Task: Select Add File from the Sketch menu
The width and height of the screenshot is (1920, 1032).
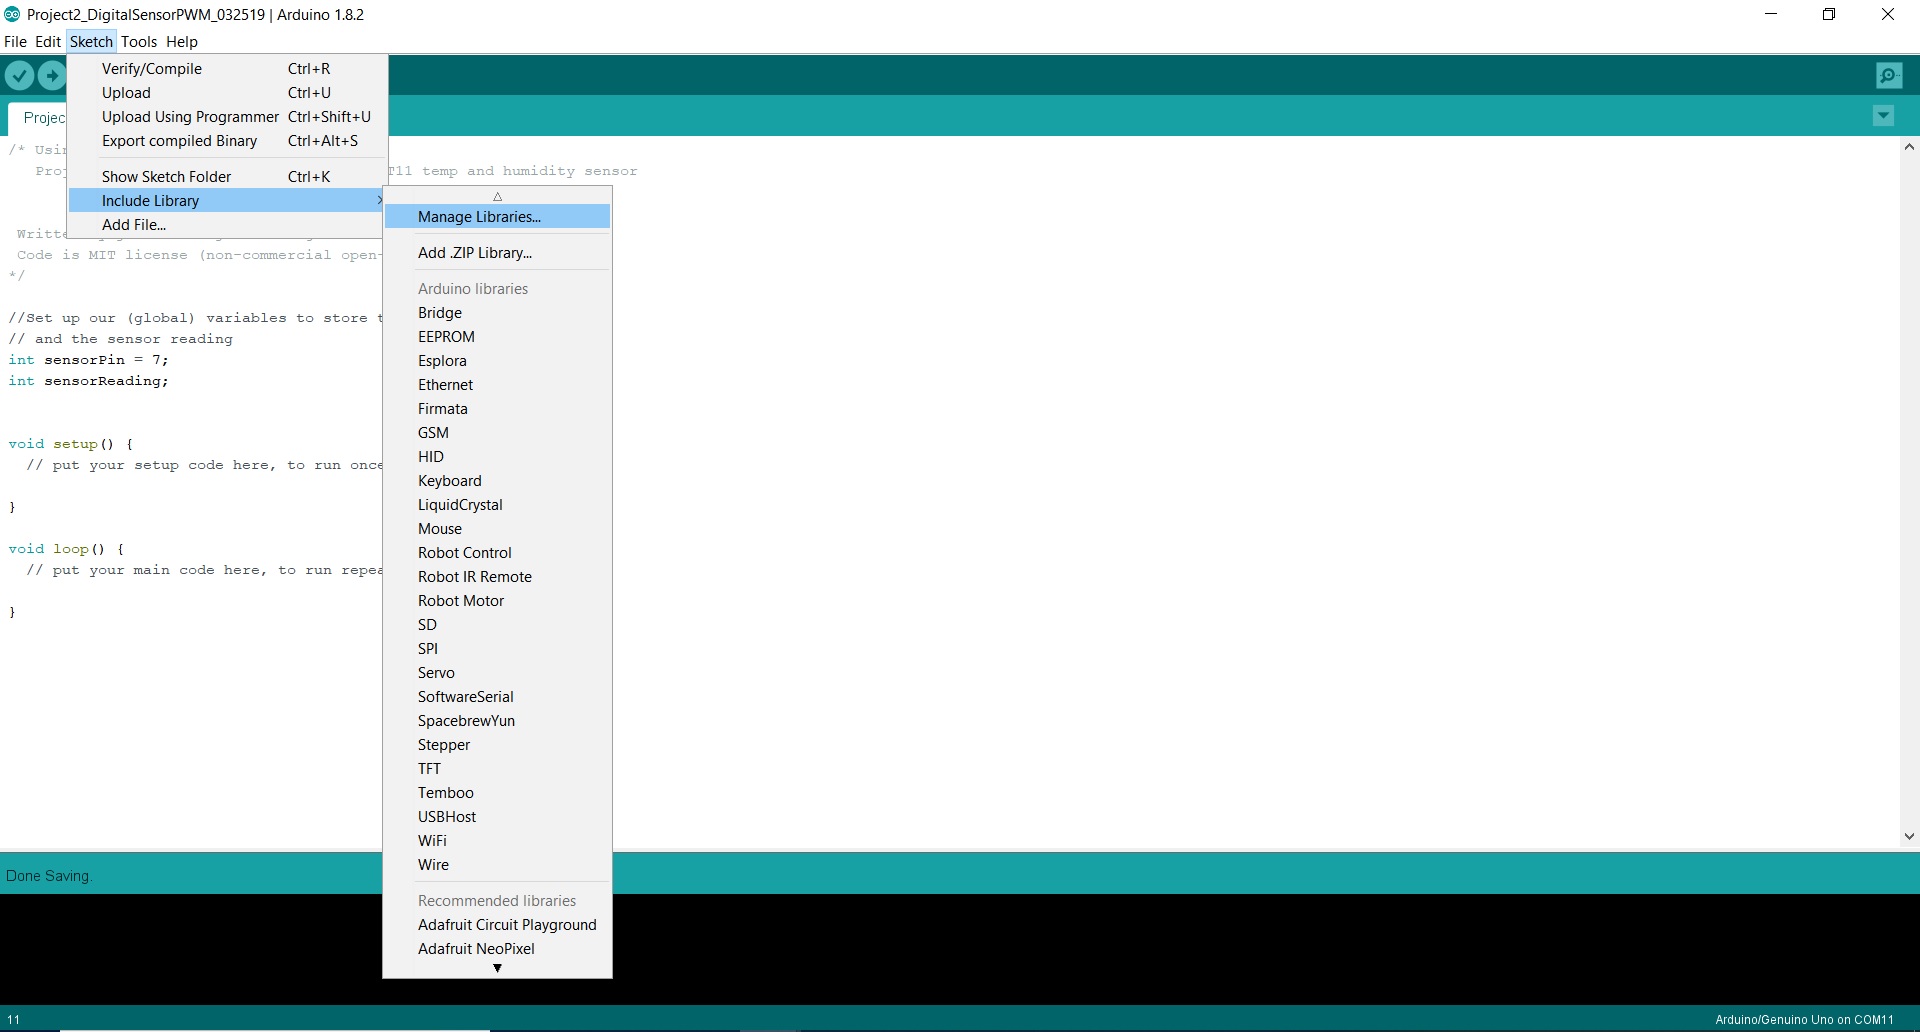Action: [133, 224]
